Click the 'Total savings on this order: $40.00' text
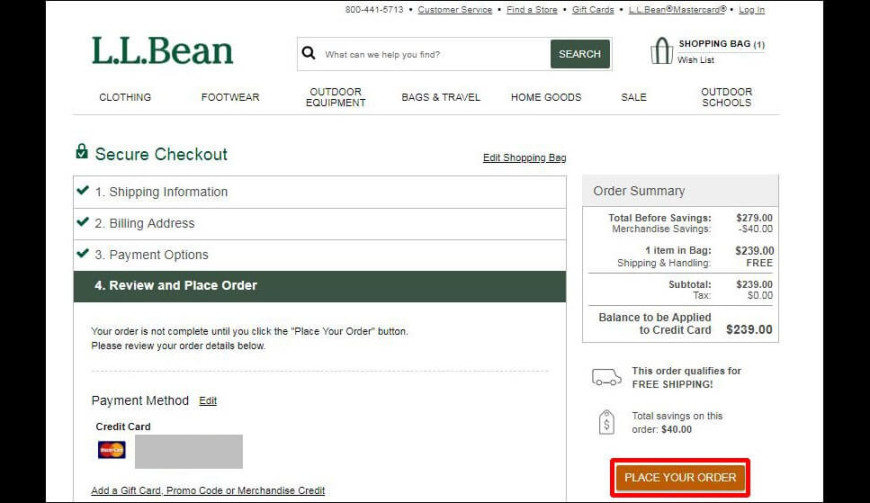The image size is (870, 503). click(x=677, y=423)
